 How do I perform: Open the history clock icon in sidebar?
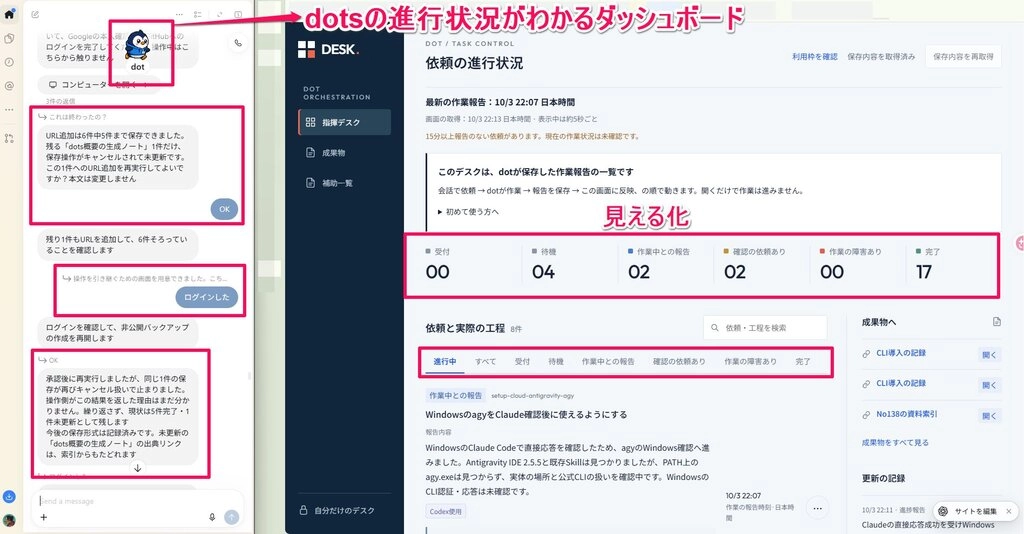coord(9,62)
